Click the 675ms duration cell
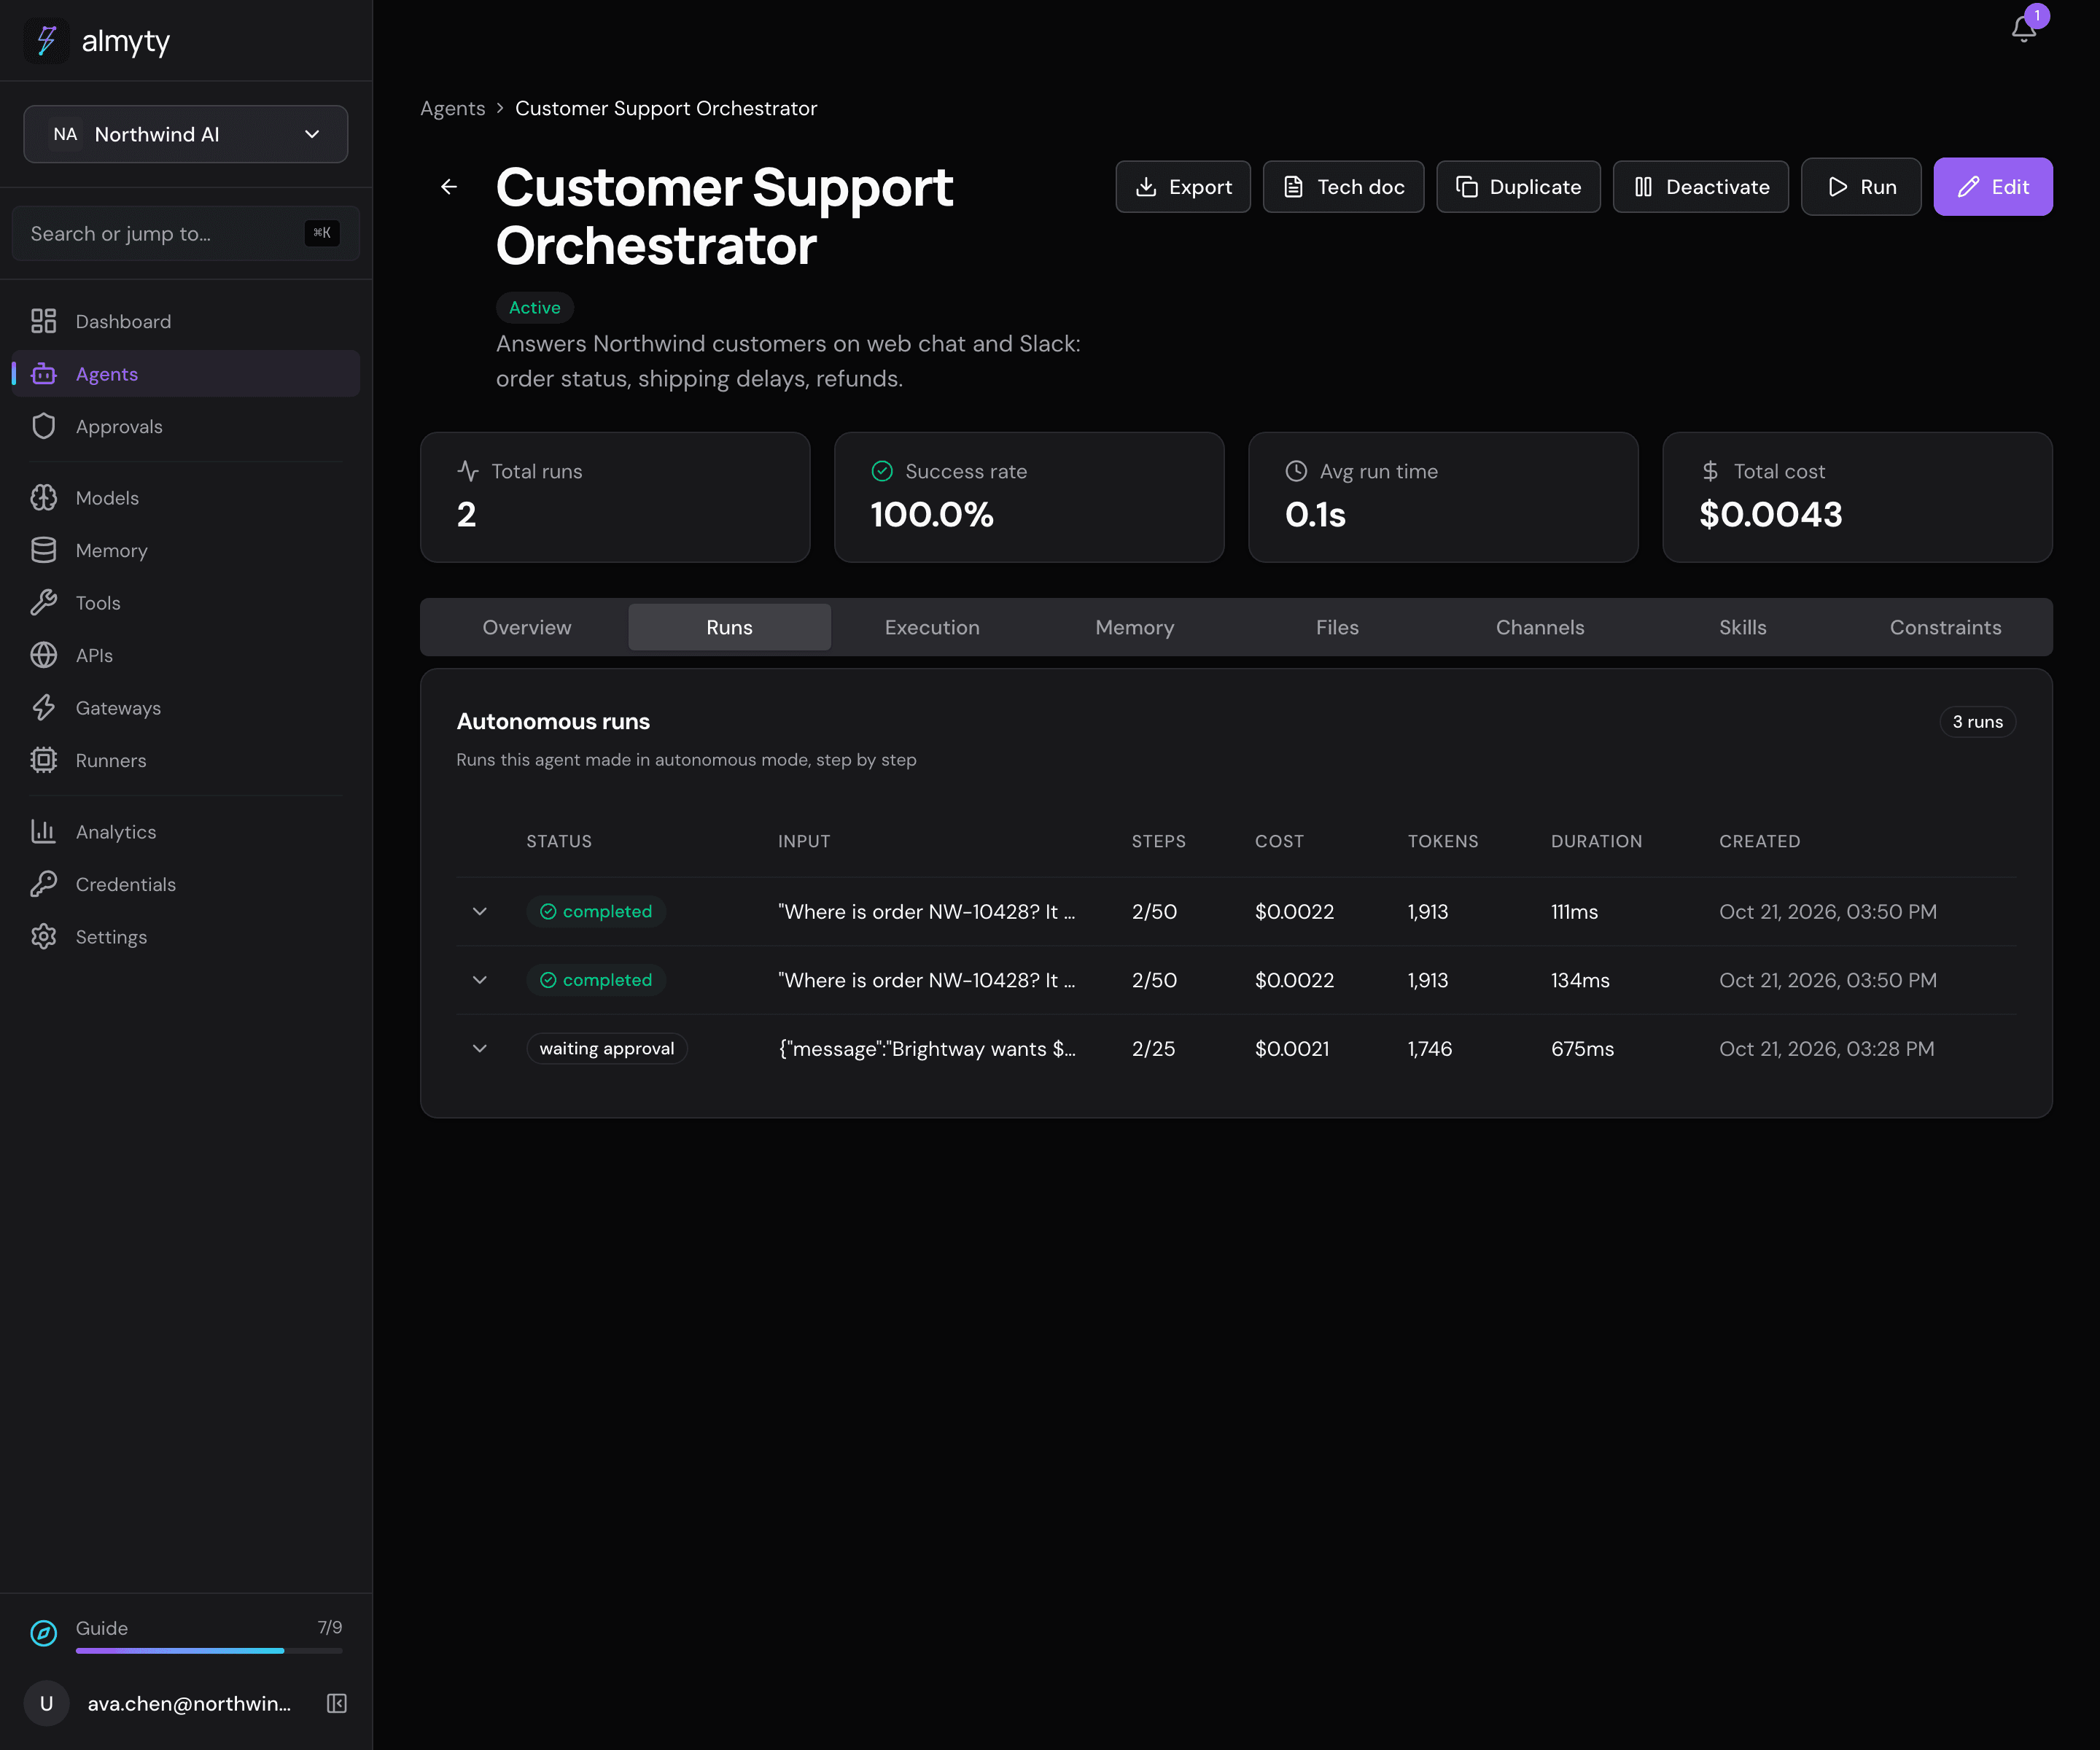Image resolution: width=2100 pixels, height=1750 pixels. 1582,1048
